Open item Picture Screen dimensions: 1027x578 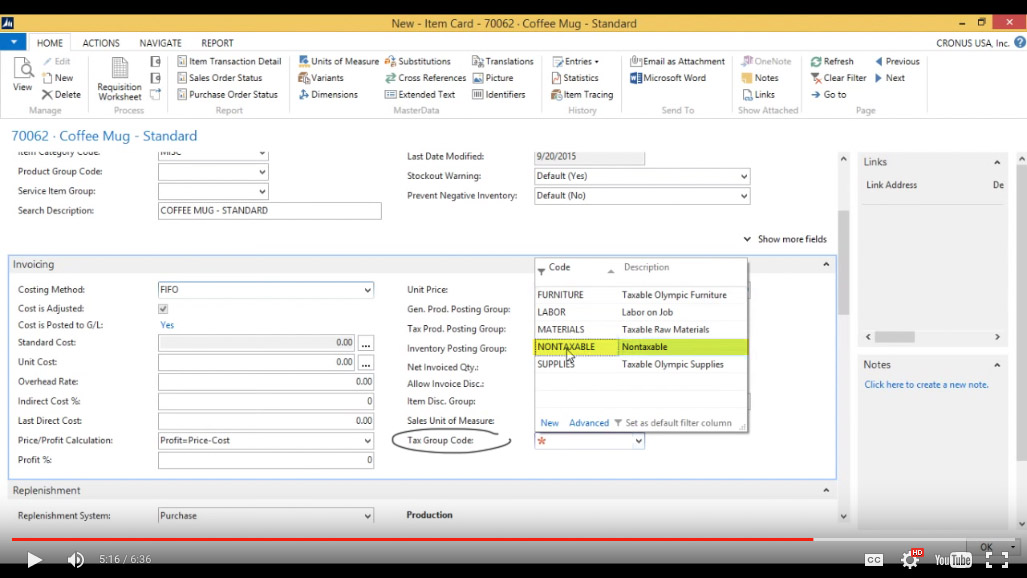[493, 77]
